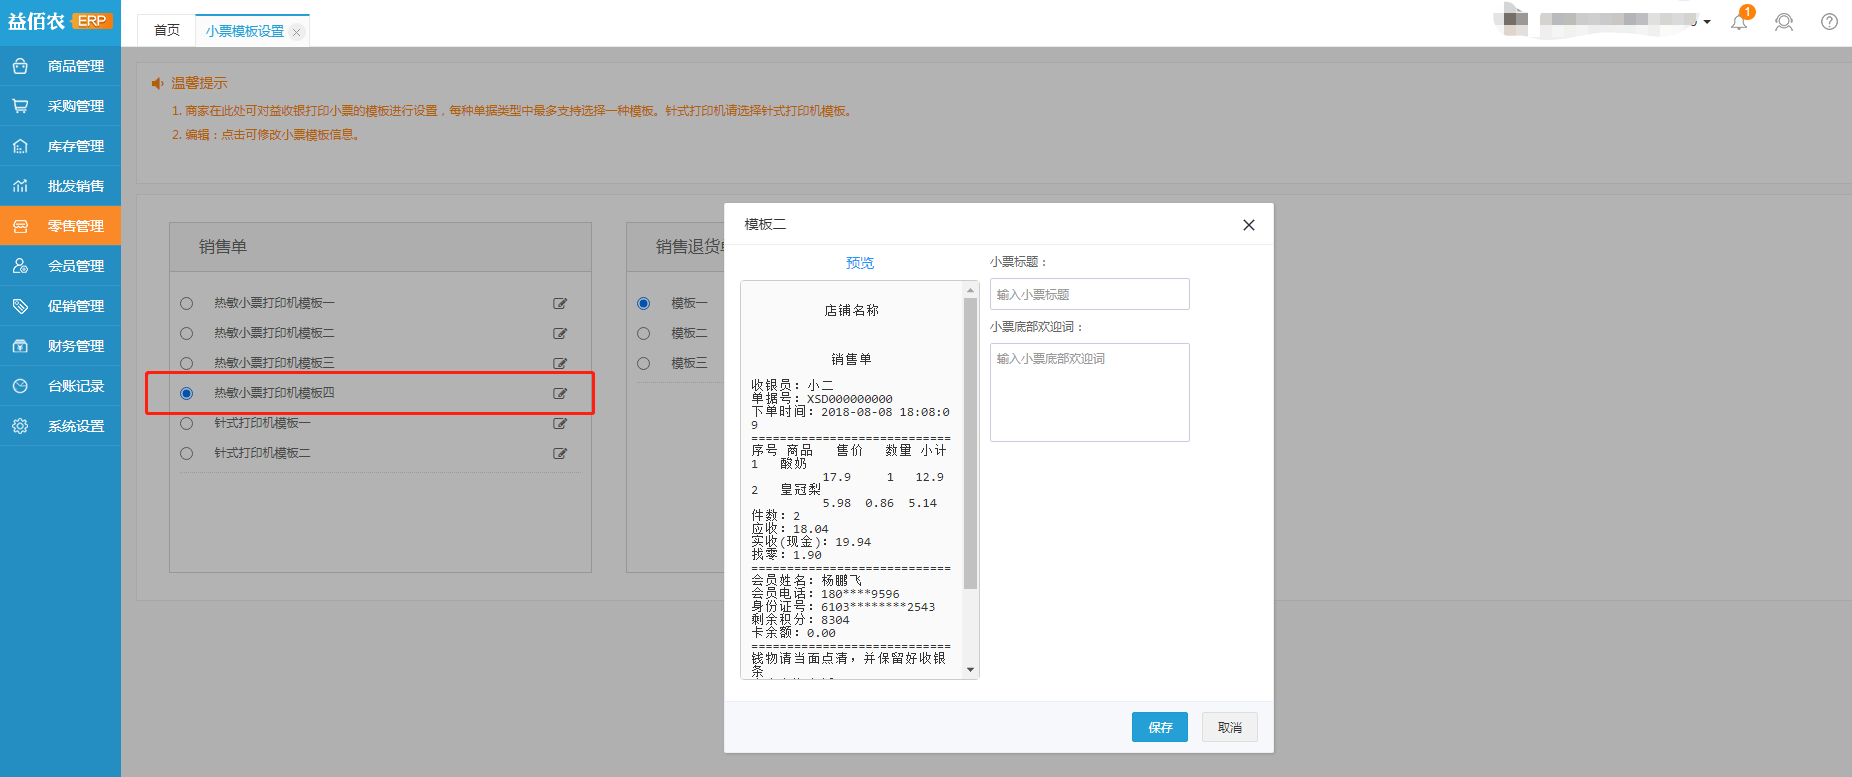Click edit icon for 热敏小票打印机模板四
Viewport: 1852px width, 777px height.
click(560, 393)
